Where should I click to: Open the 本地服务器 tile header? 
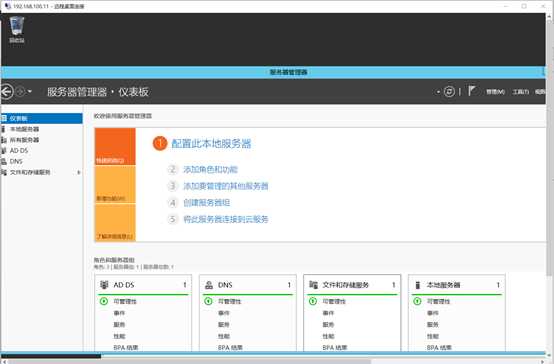click(x=457, y=285)
